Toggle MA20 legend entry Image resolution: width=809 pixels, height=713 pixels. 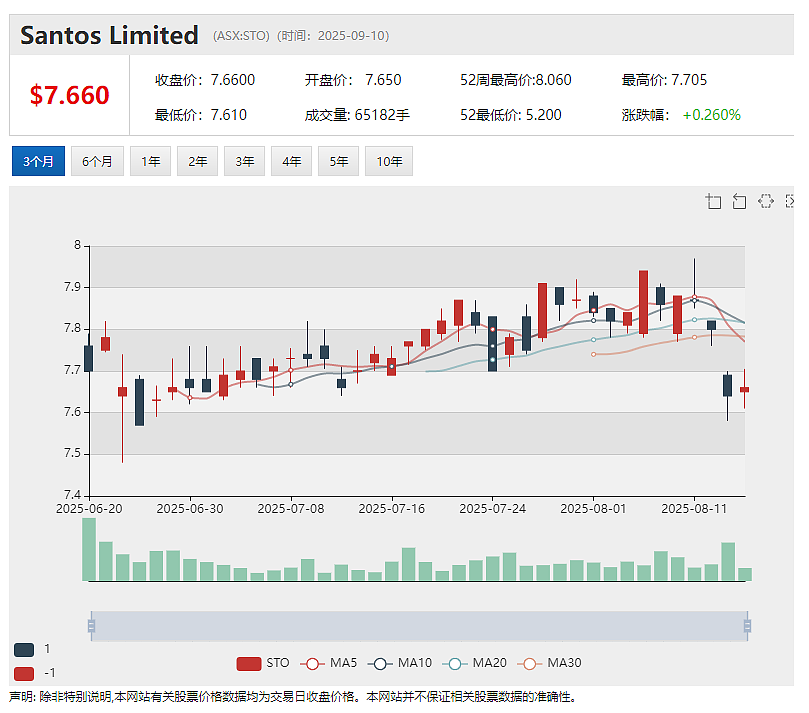[475, 663]
